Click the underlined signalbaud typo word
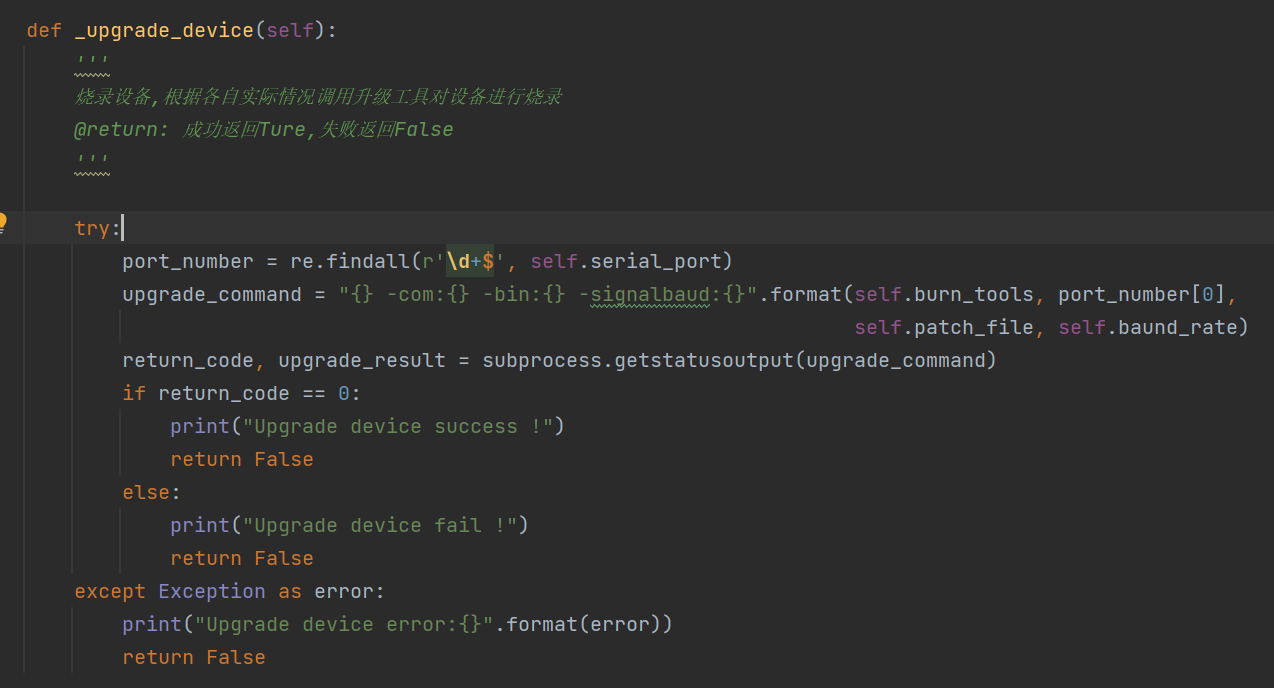1274x688 pixels. 650,294
